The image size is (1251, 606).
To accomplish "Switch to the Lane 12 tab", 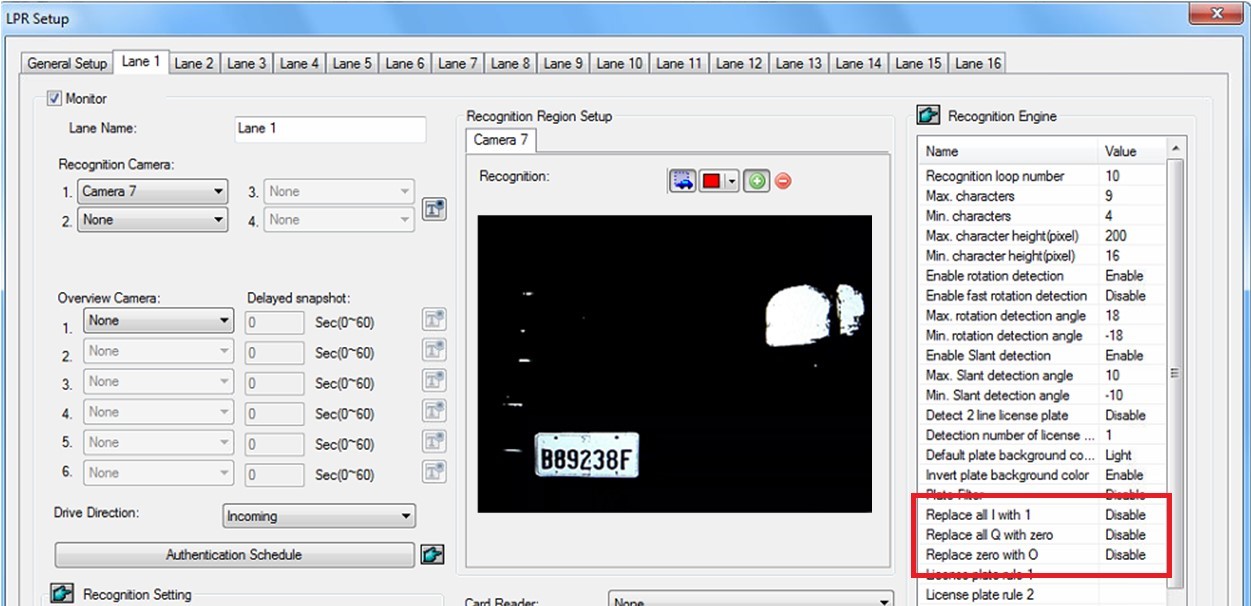I will (x=738, y=63).
